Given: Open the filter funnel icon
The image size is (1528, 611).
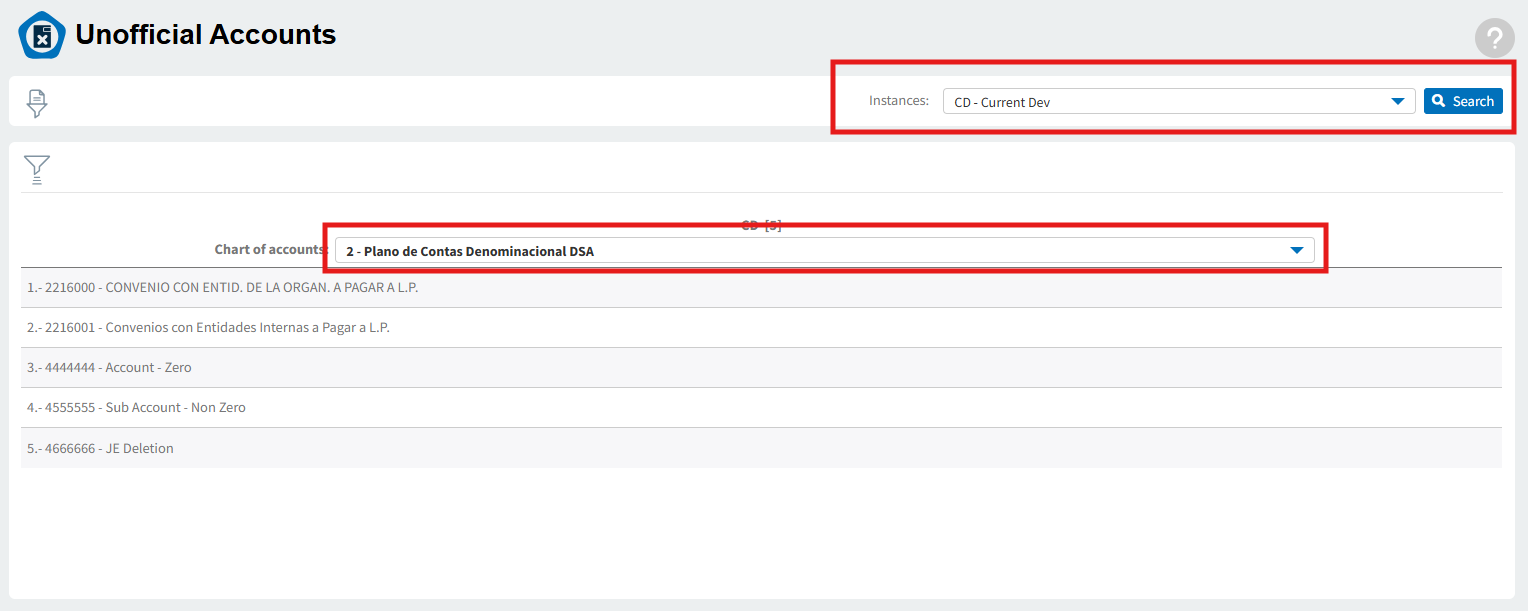Looking at the screenshot, I should coord(37,169).
